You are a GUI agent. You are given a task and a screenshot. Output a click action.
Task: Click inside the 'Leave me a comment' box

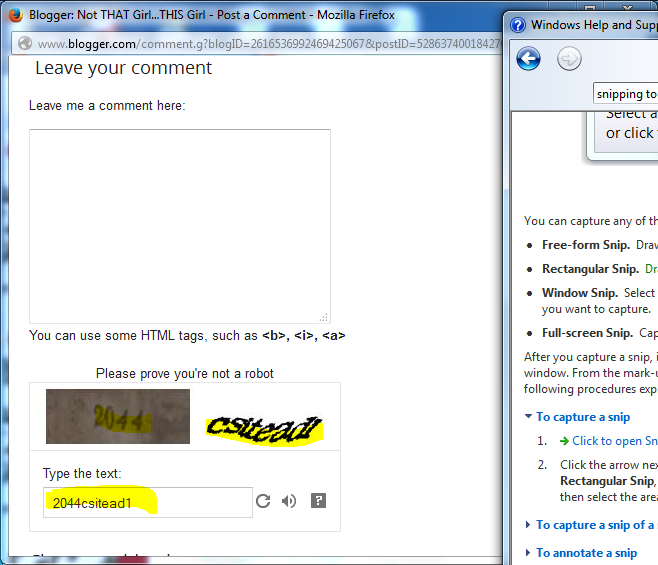click(179, 225)
